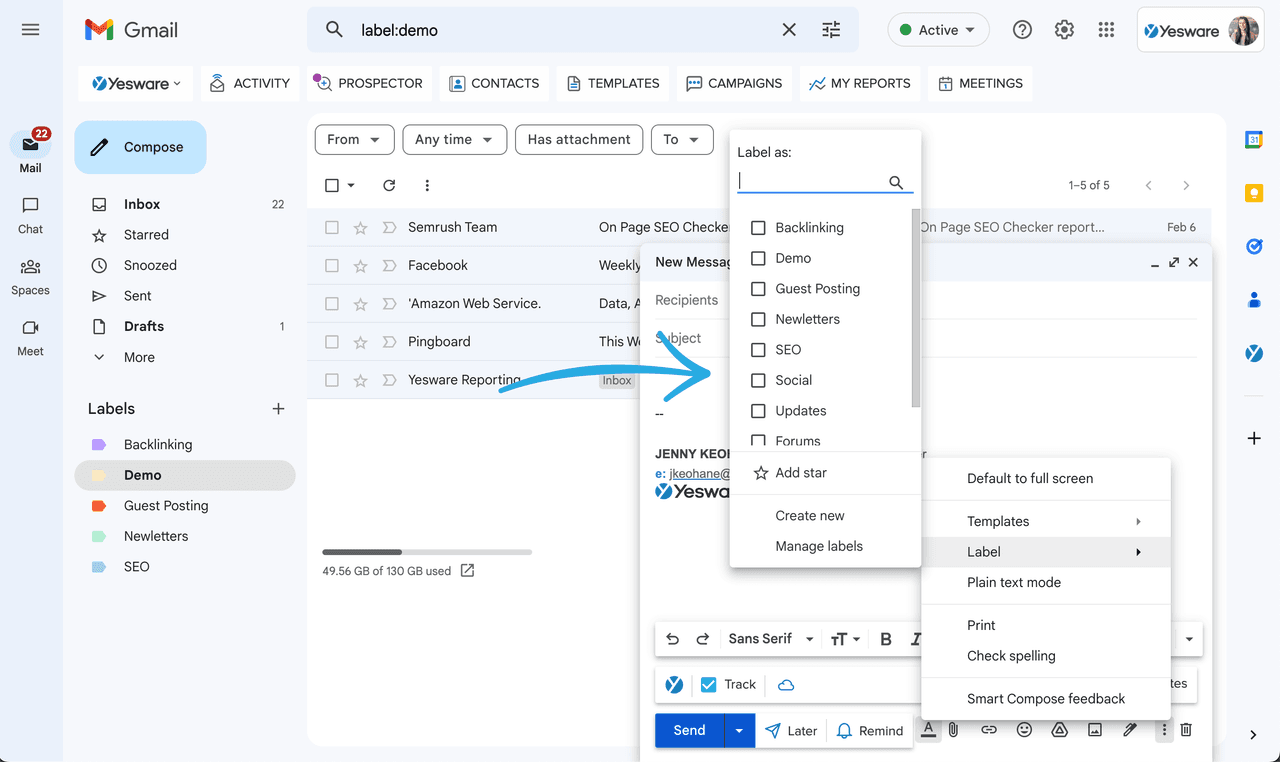
Task: Open Google Calendar from side panel
Action: point(1254,140)
